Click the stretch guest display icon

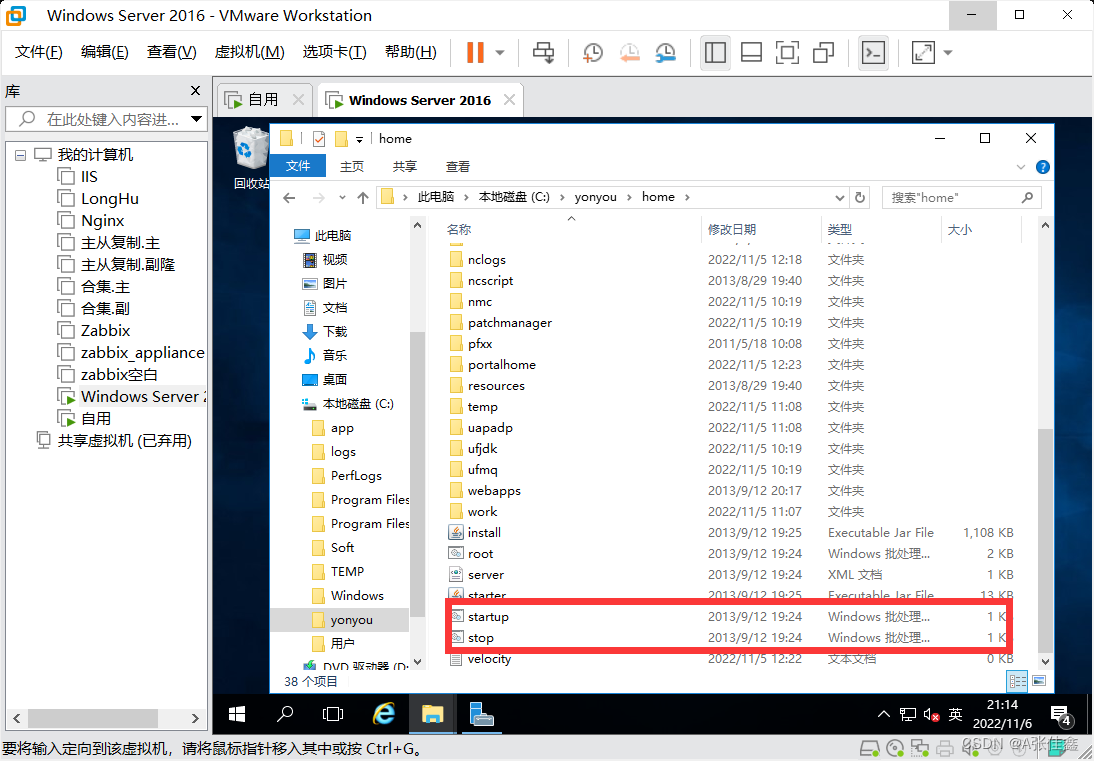(x=924, y=52)
